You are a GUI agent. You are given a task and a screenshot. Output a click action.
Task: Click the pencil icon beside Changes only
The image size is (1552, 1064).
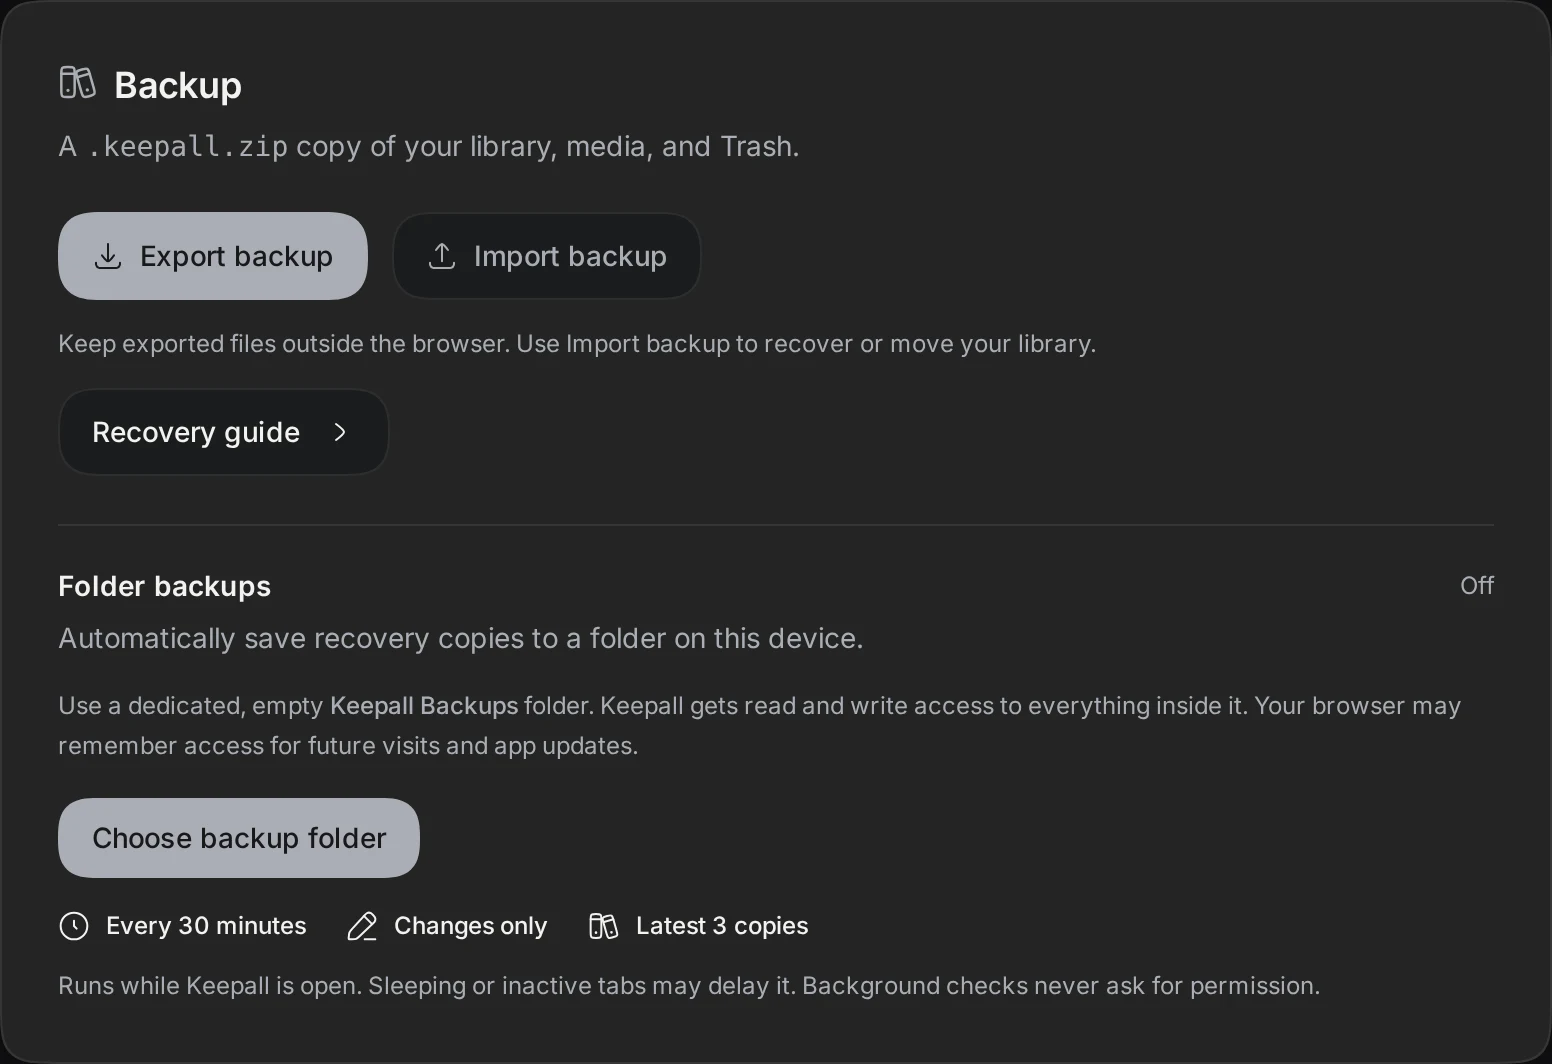[362, 926]
